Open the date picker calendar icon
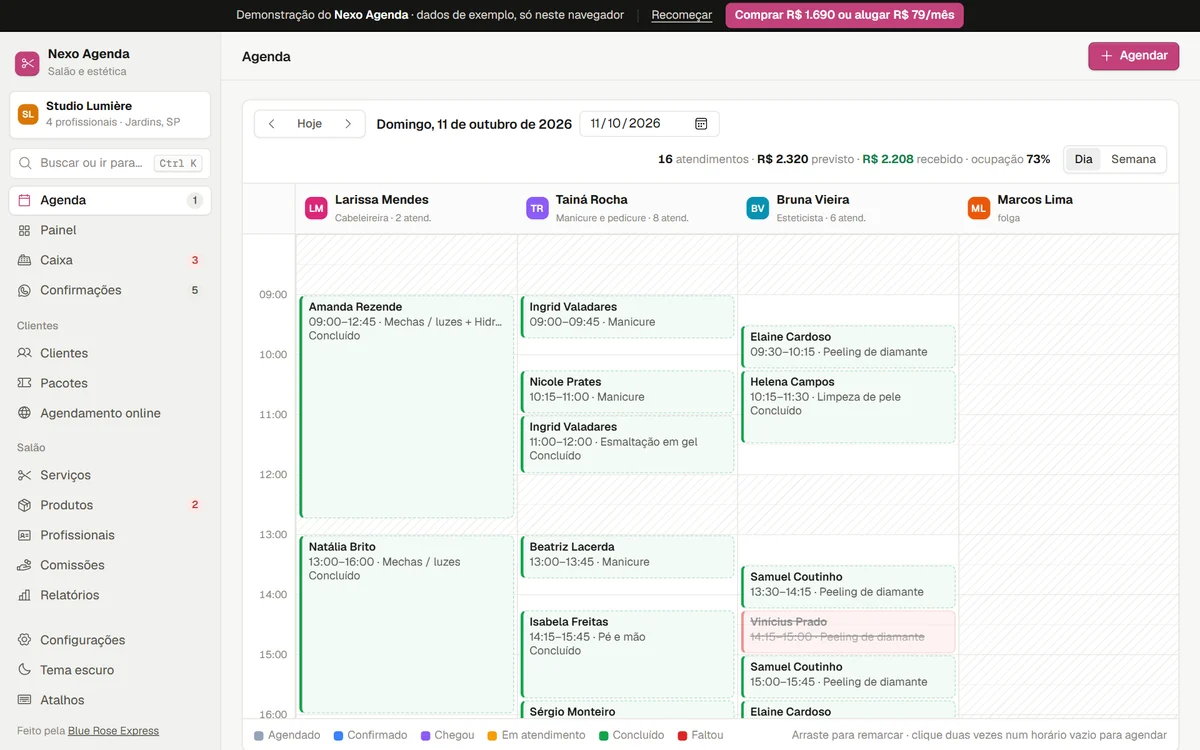This screenshot has width=1200, height=750. coord(701,124)
